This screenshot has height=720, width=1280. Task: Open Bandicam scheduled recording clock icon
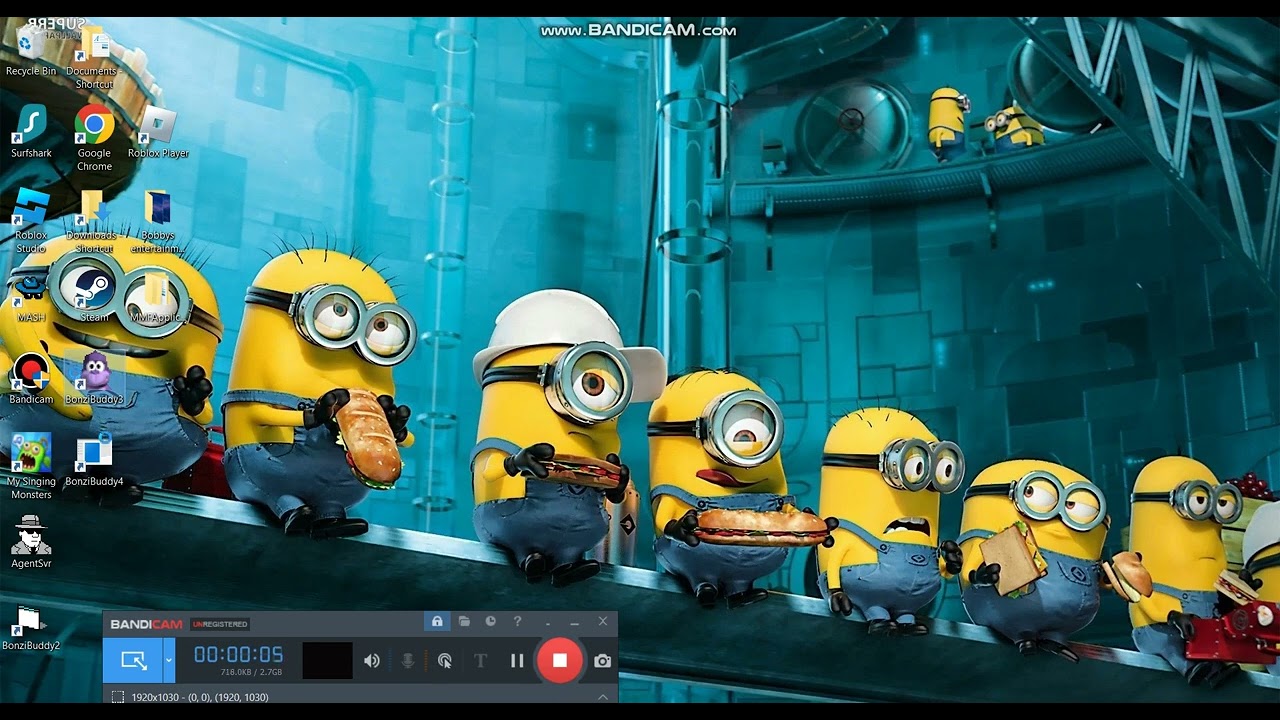pyautogui.click(x=491, y=621)
